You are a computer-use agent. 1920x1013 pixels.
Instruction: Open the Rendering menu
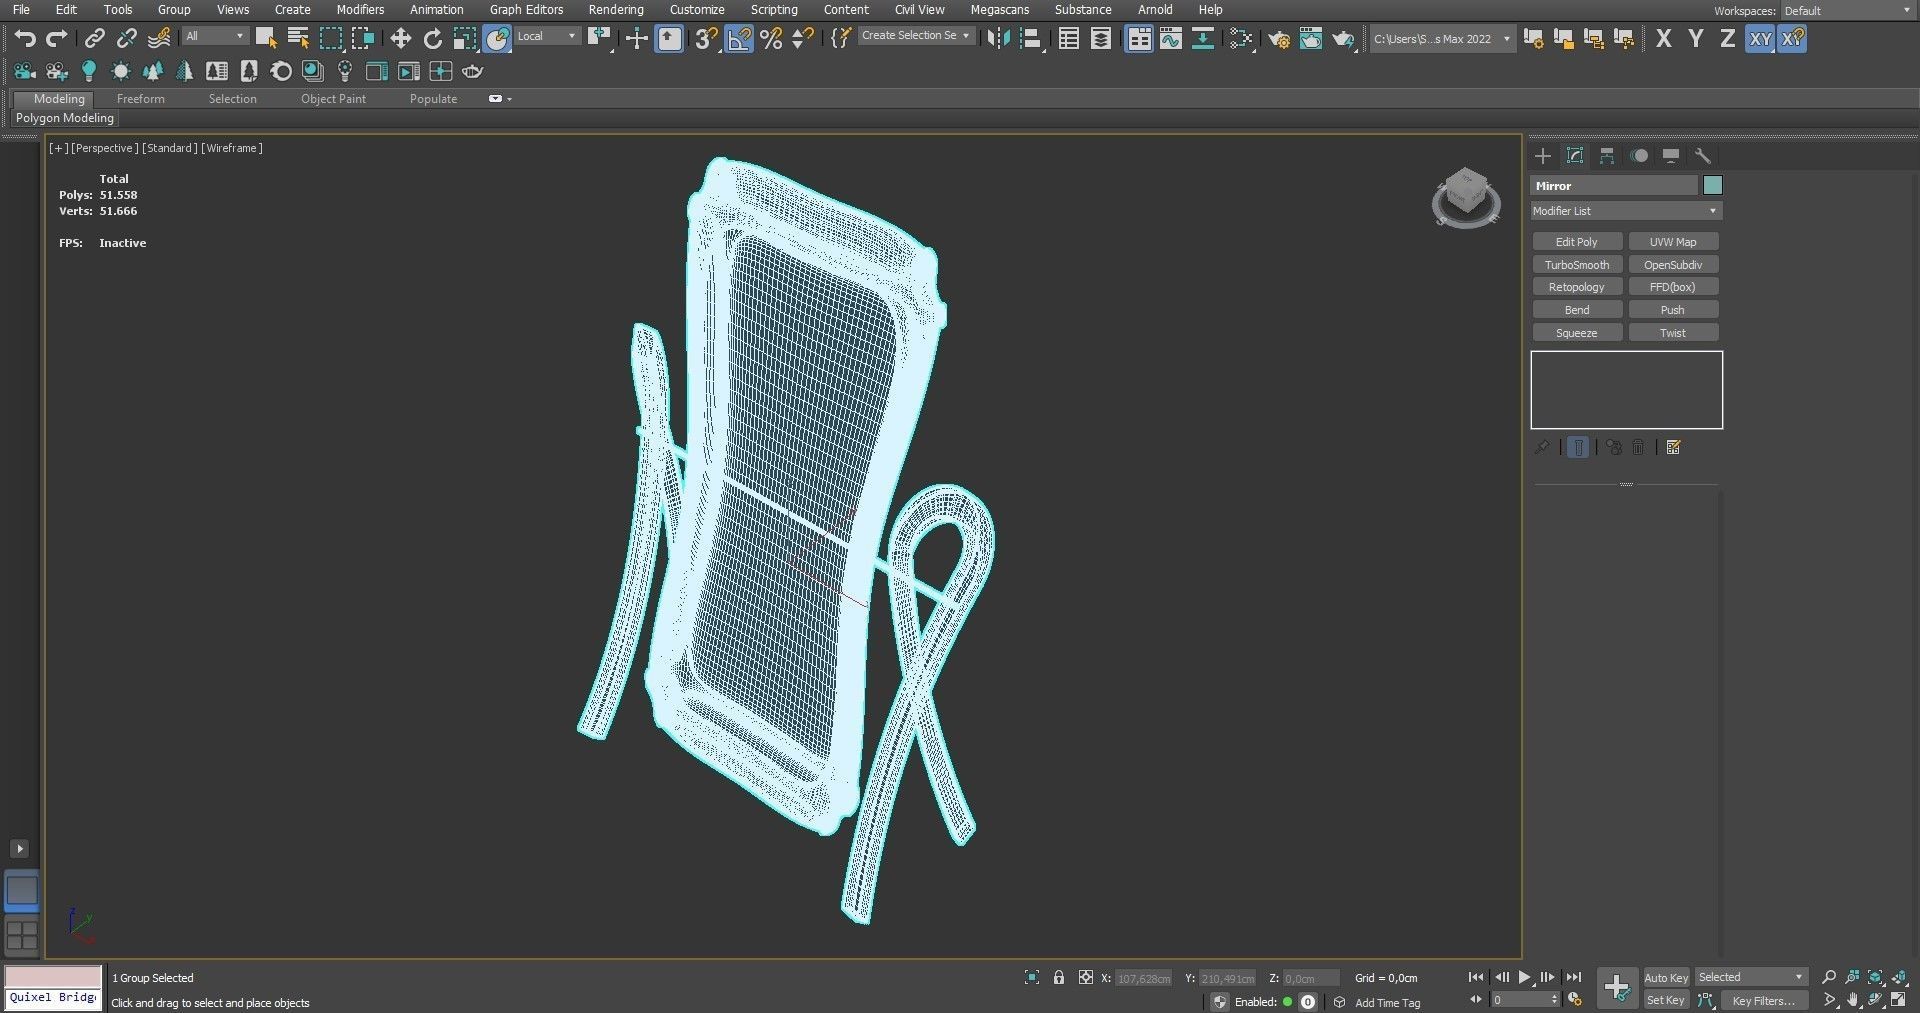click(616, 10)
